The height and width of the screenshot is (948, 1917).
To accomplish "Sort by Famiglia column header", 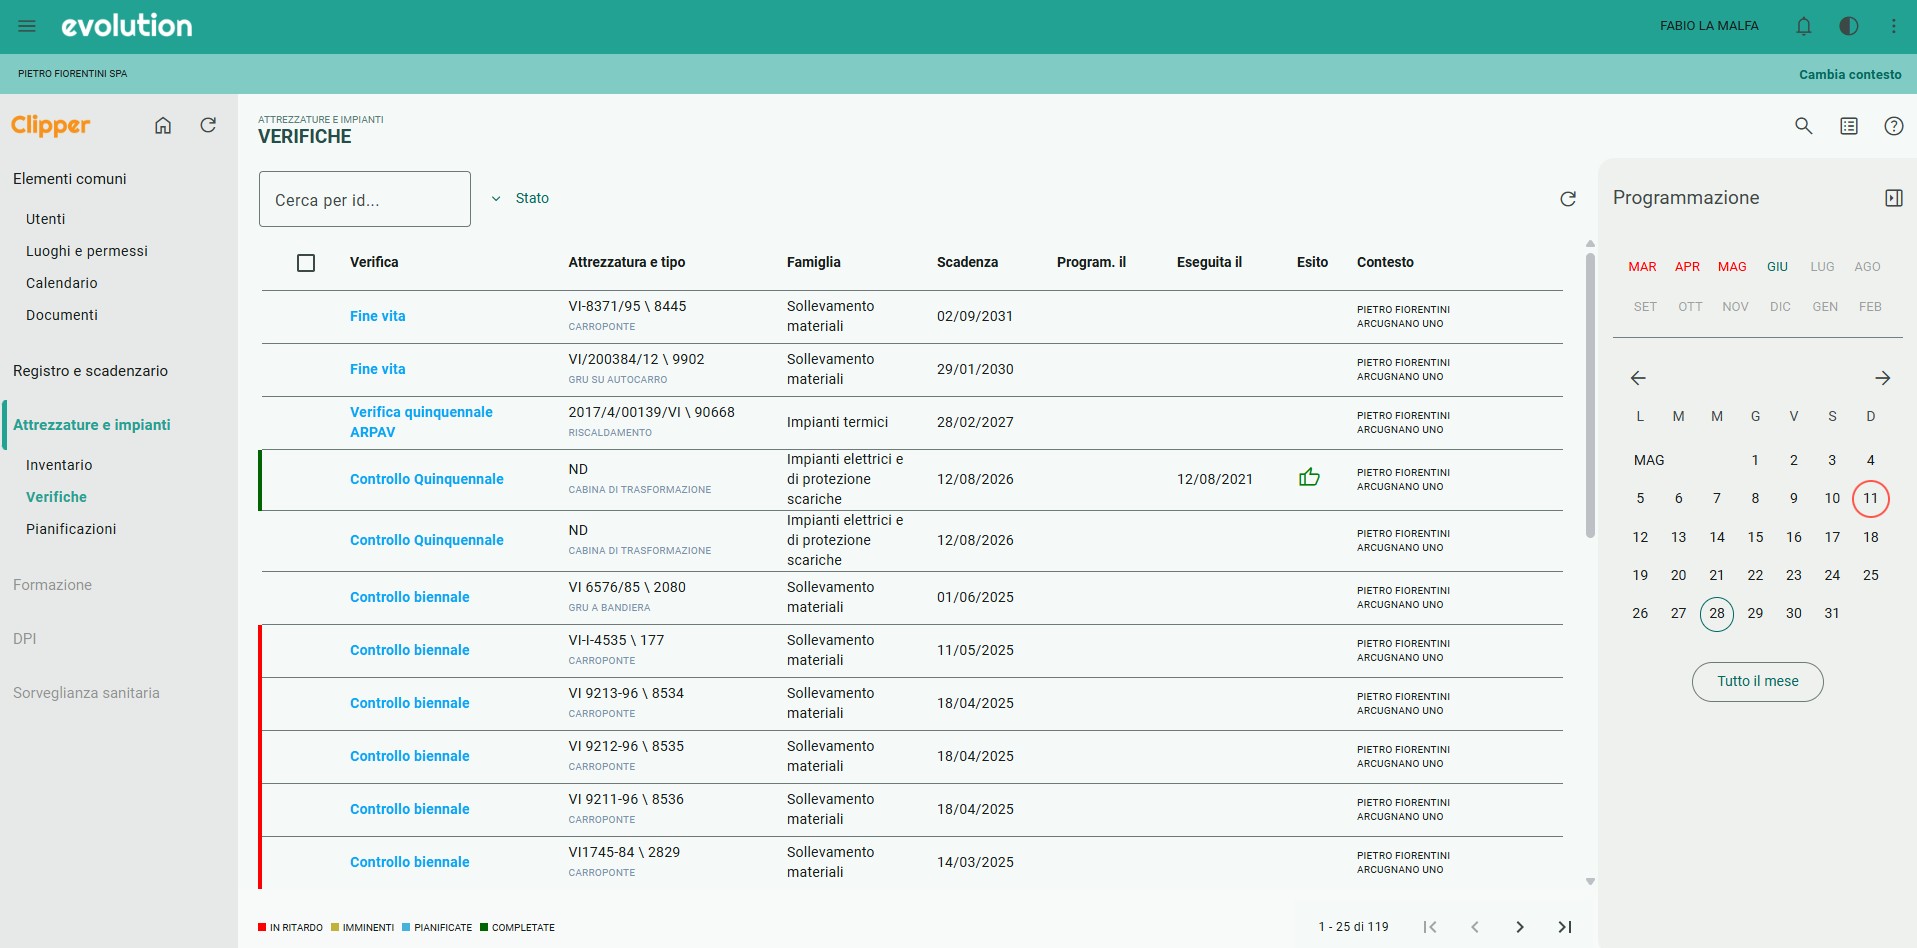I will tap(814, 262).
